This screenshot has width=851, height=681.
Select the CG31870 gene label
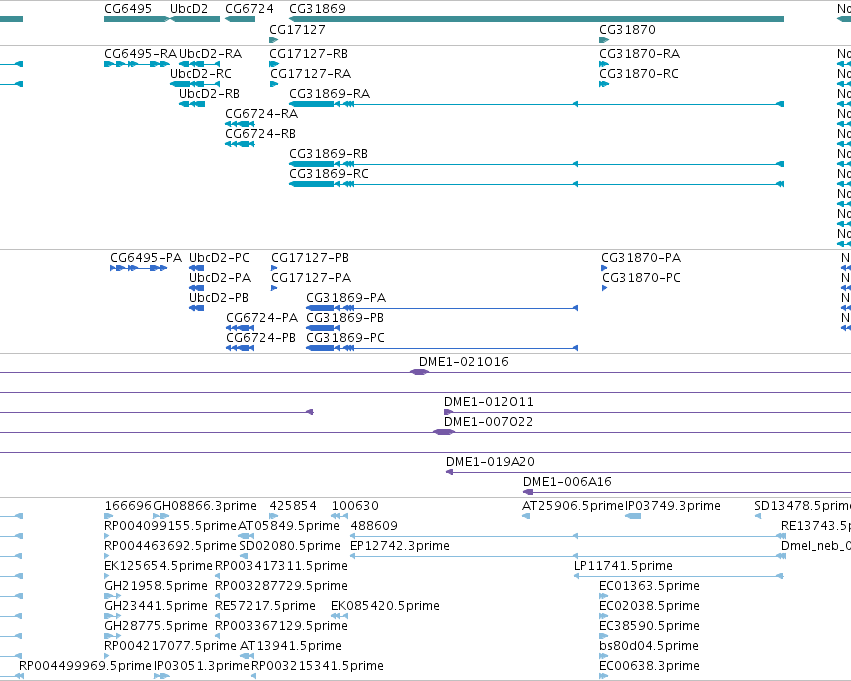point(627,30)
